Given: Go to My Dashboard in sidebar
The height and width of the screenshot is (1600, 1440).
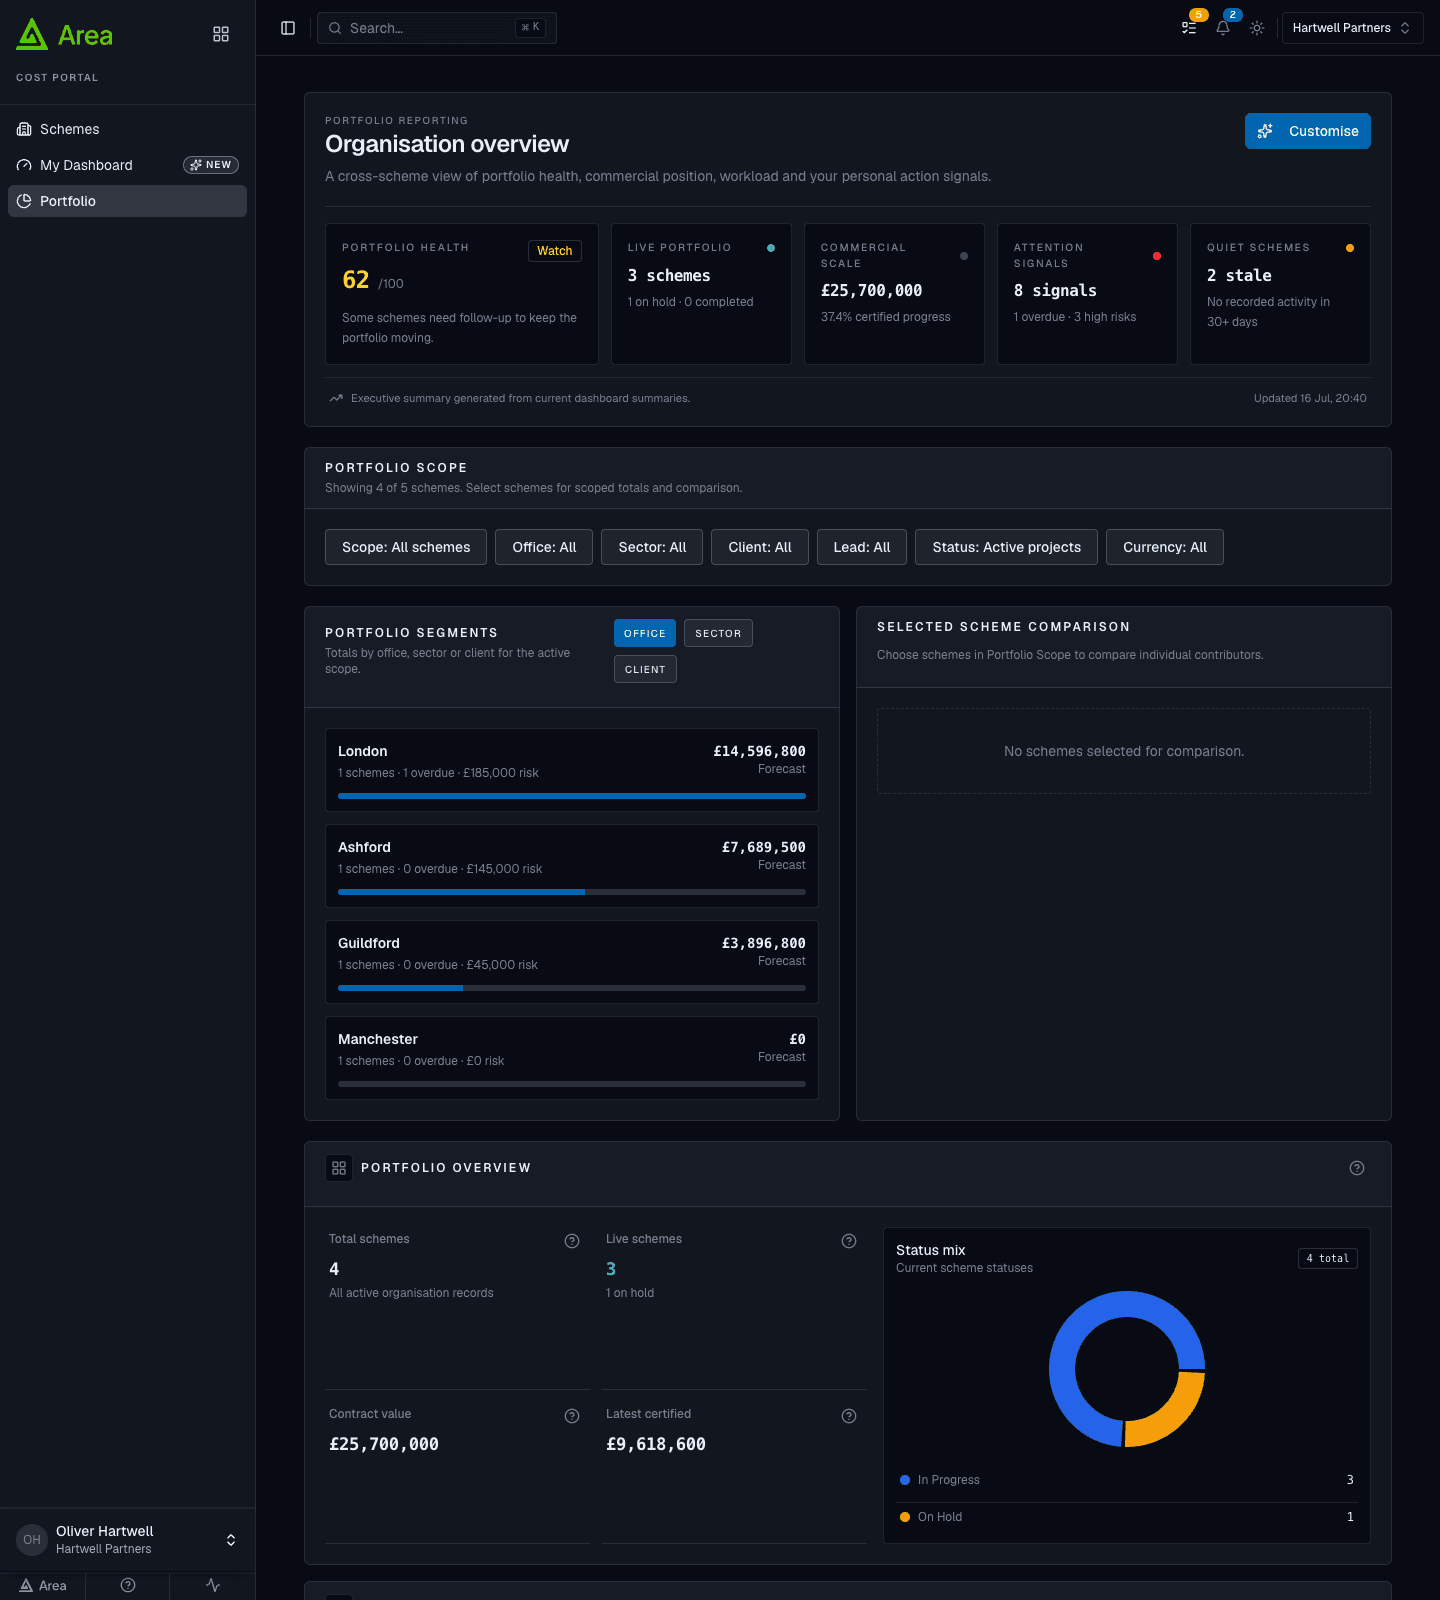Looking at the screenshot, I should tap(127, 165).
